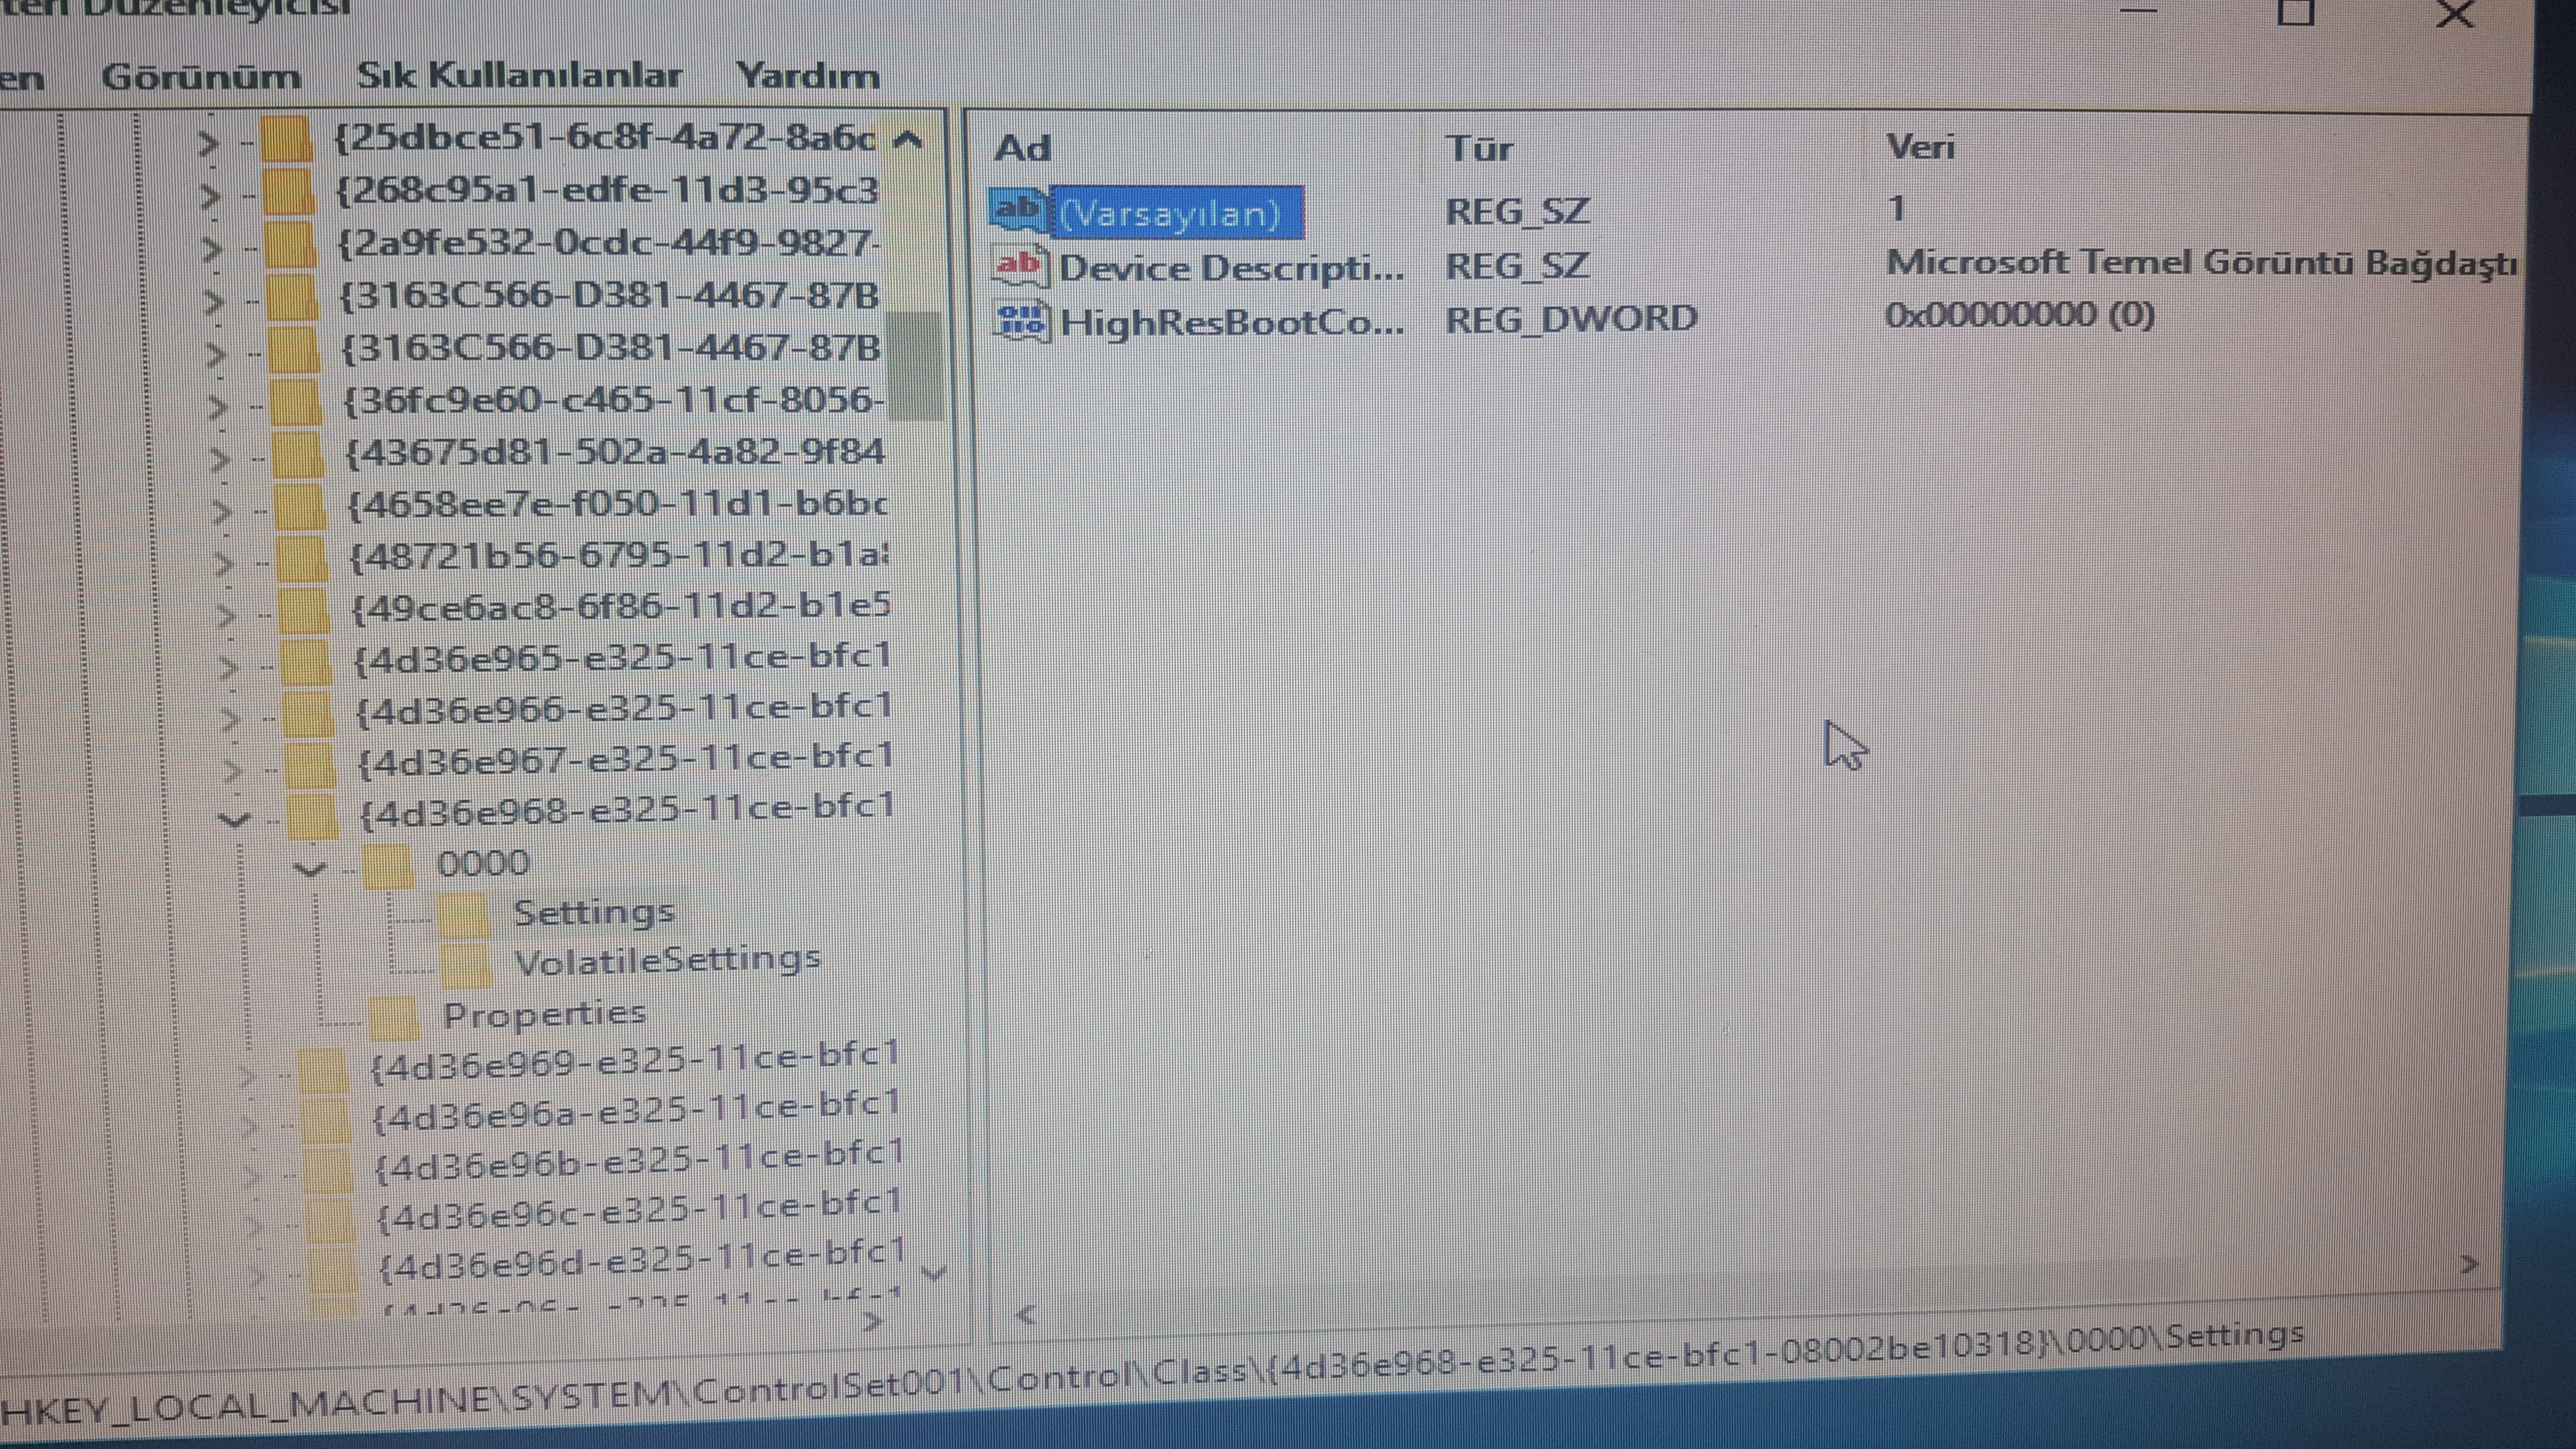Open the Görünüm menu

tap(200, 77)
